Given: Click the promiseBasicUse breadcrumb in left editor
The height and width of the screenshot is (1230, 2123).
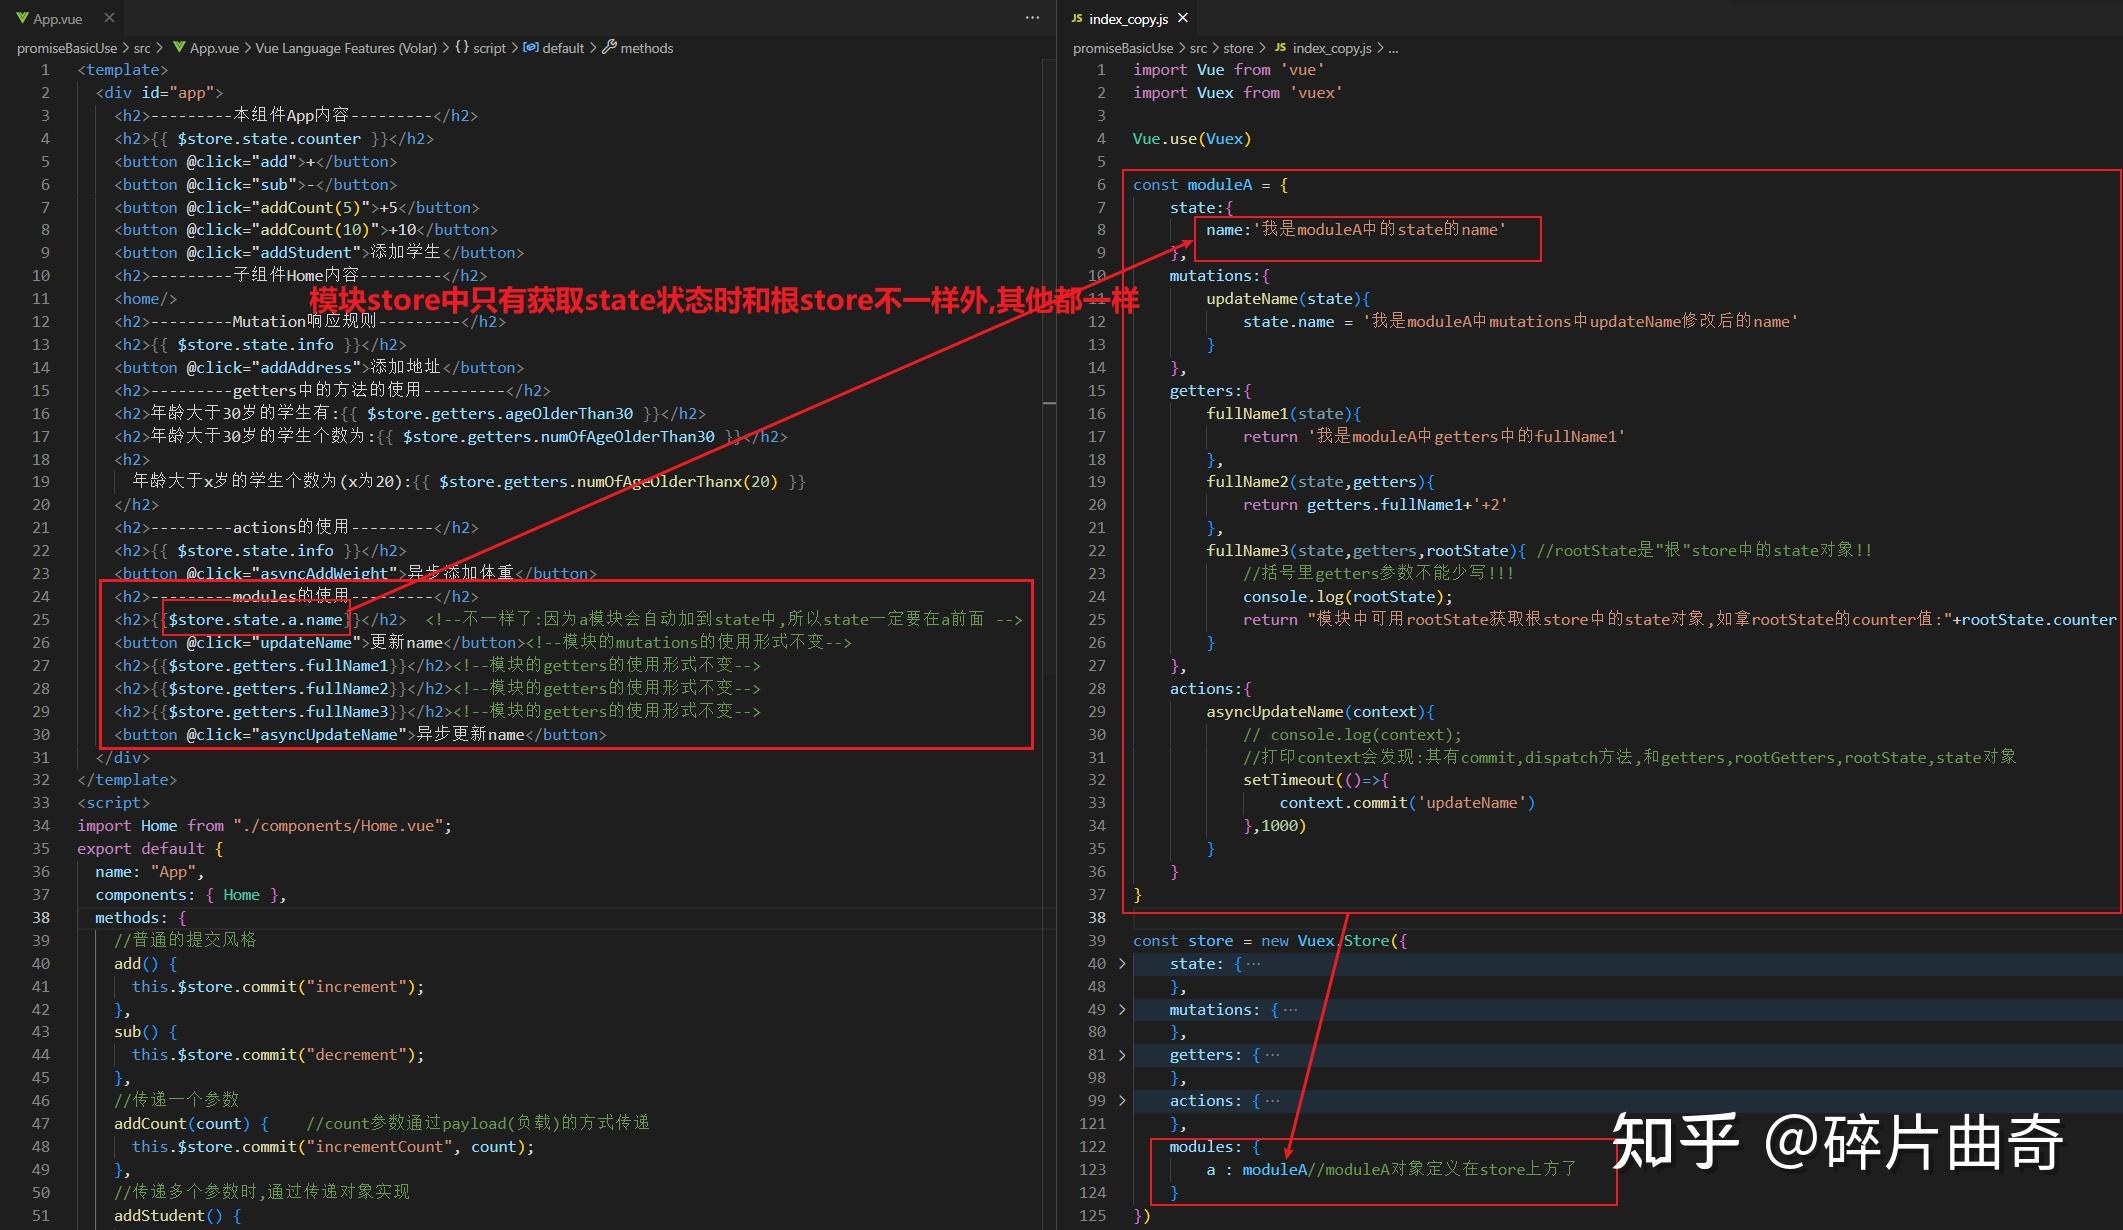Looking at the screenshot, I should point(66,48).
